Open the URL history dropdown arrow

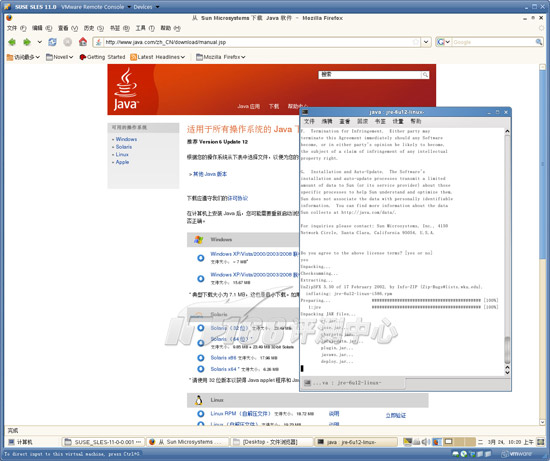coord(426,42)
